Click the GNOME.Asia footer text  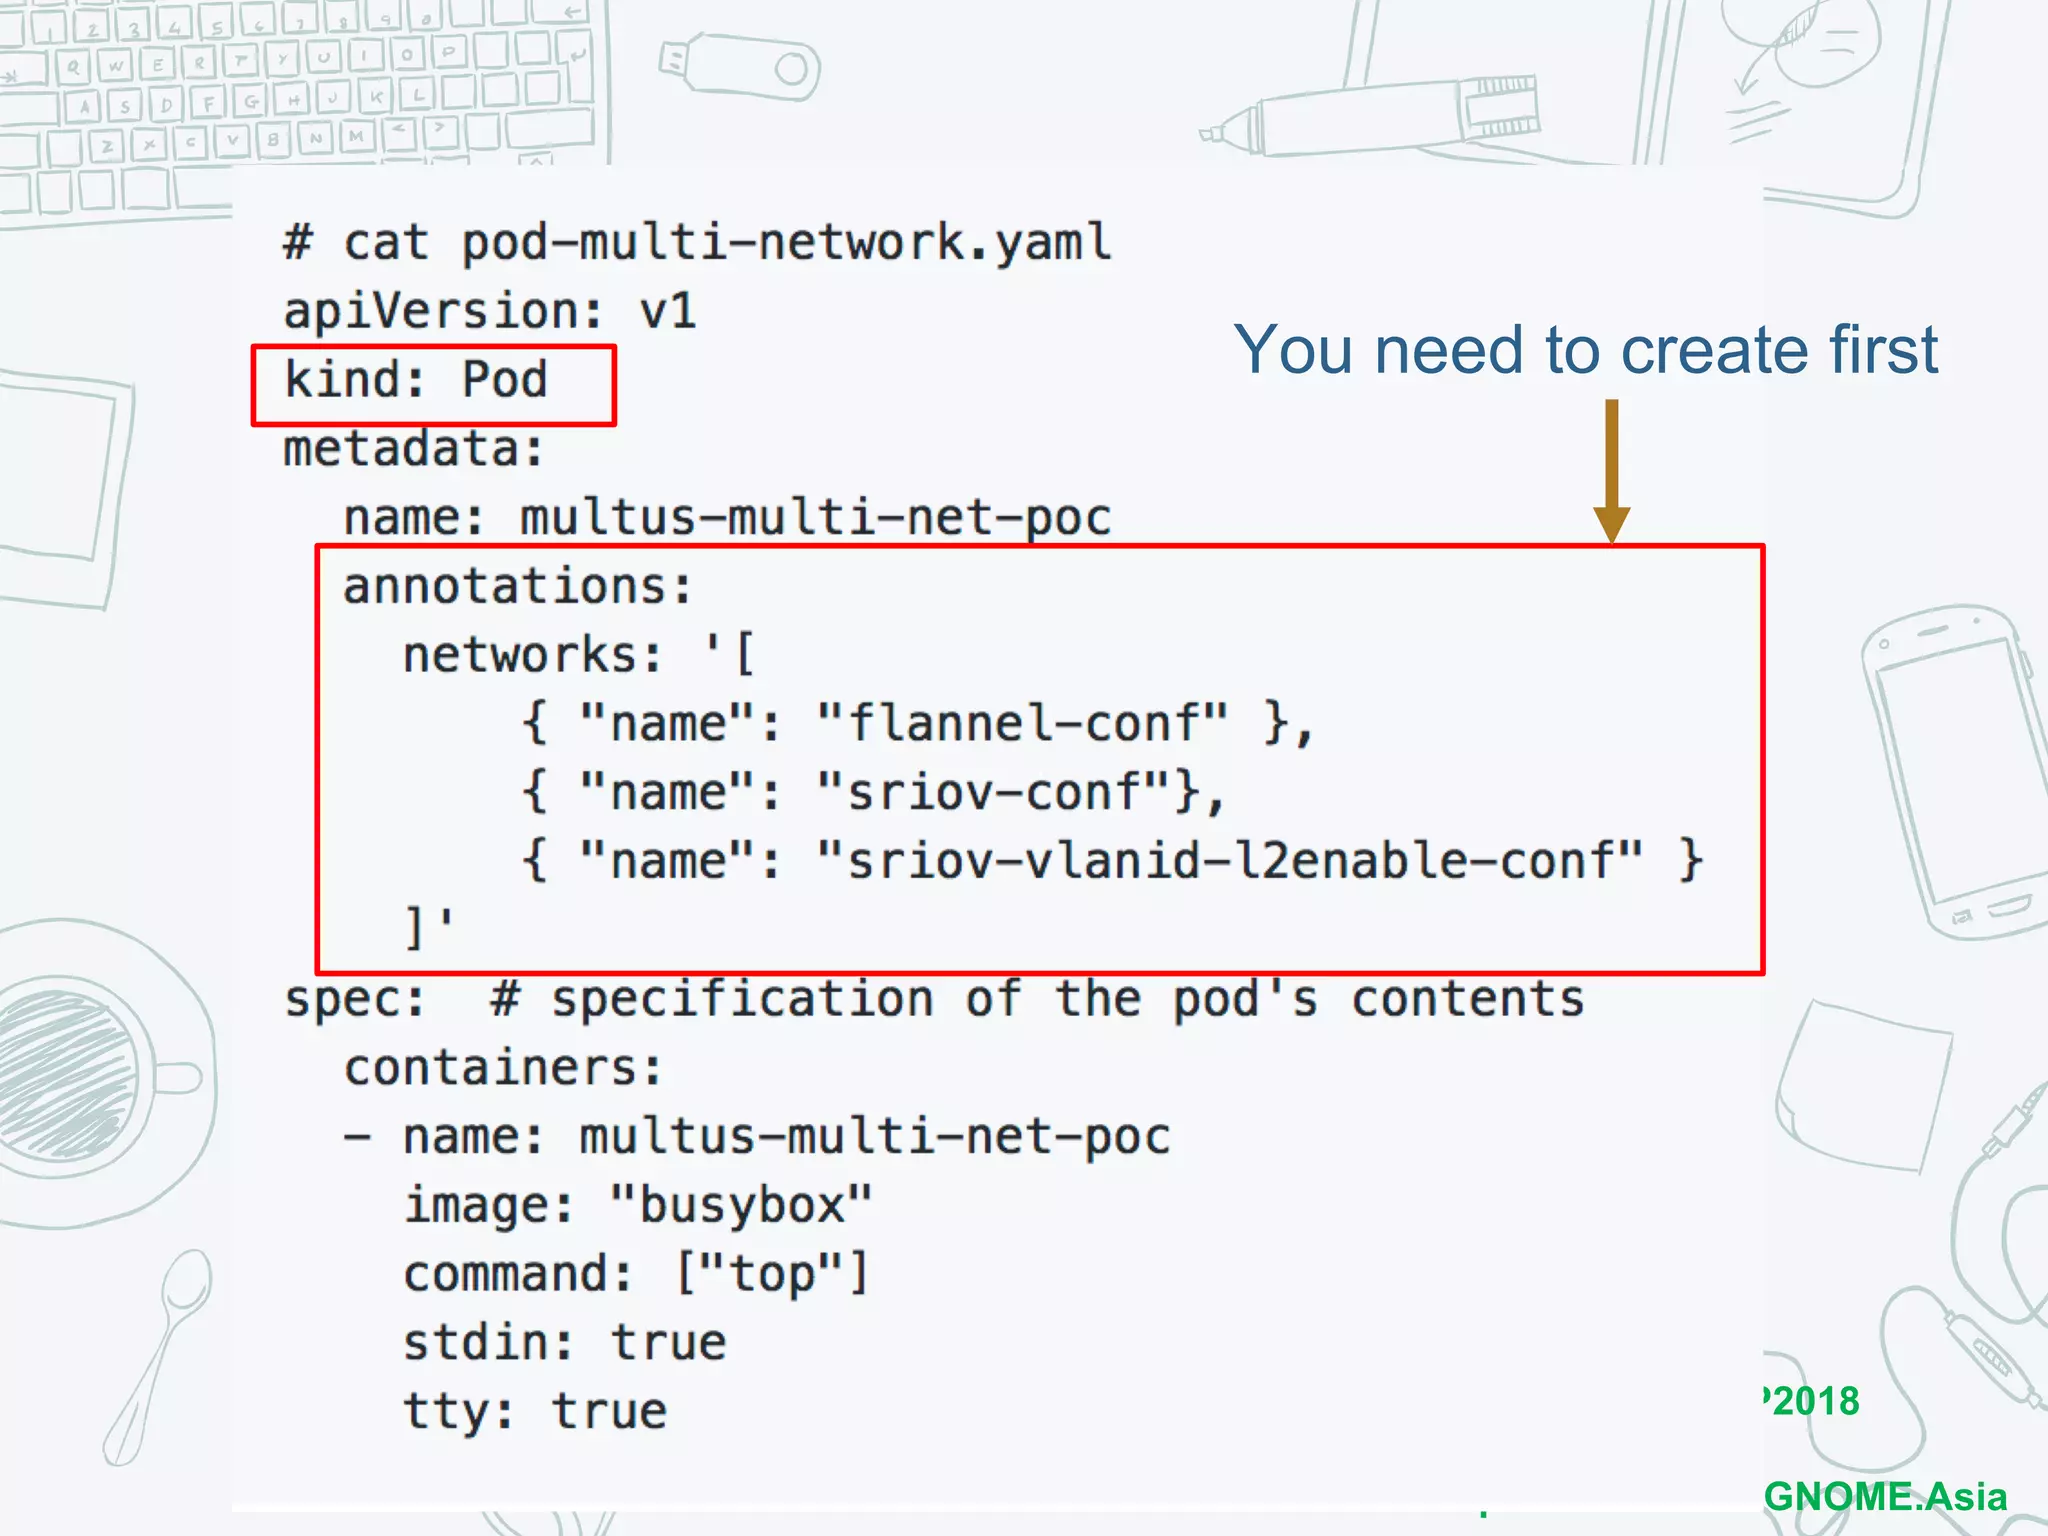(x=1885, y=1497)
